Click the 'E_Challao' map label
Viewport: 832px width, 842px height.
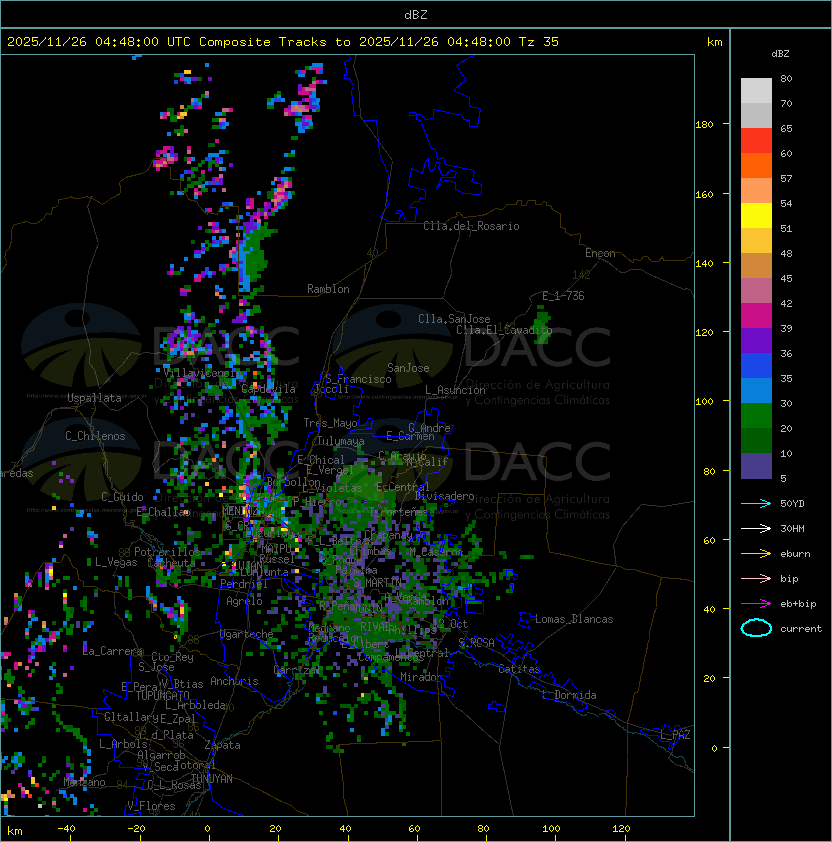(x=163, y=512)
